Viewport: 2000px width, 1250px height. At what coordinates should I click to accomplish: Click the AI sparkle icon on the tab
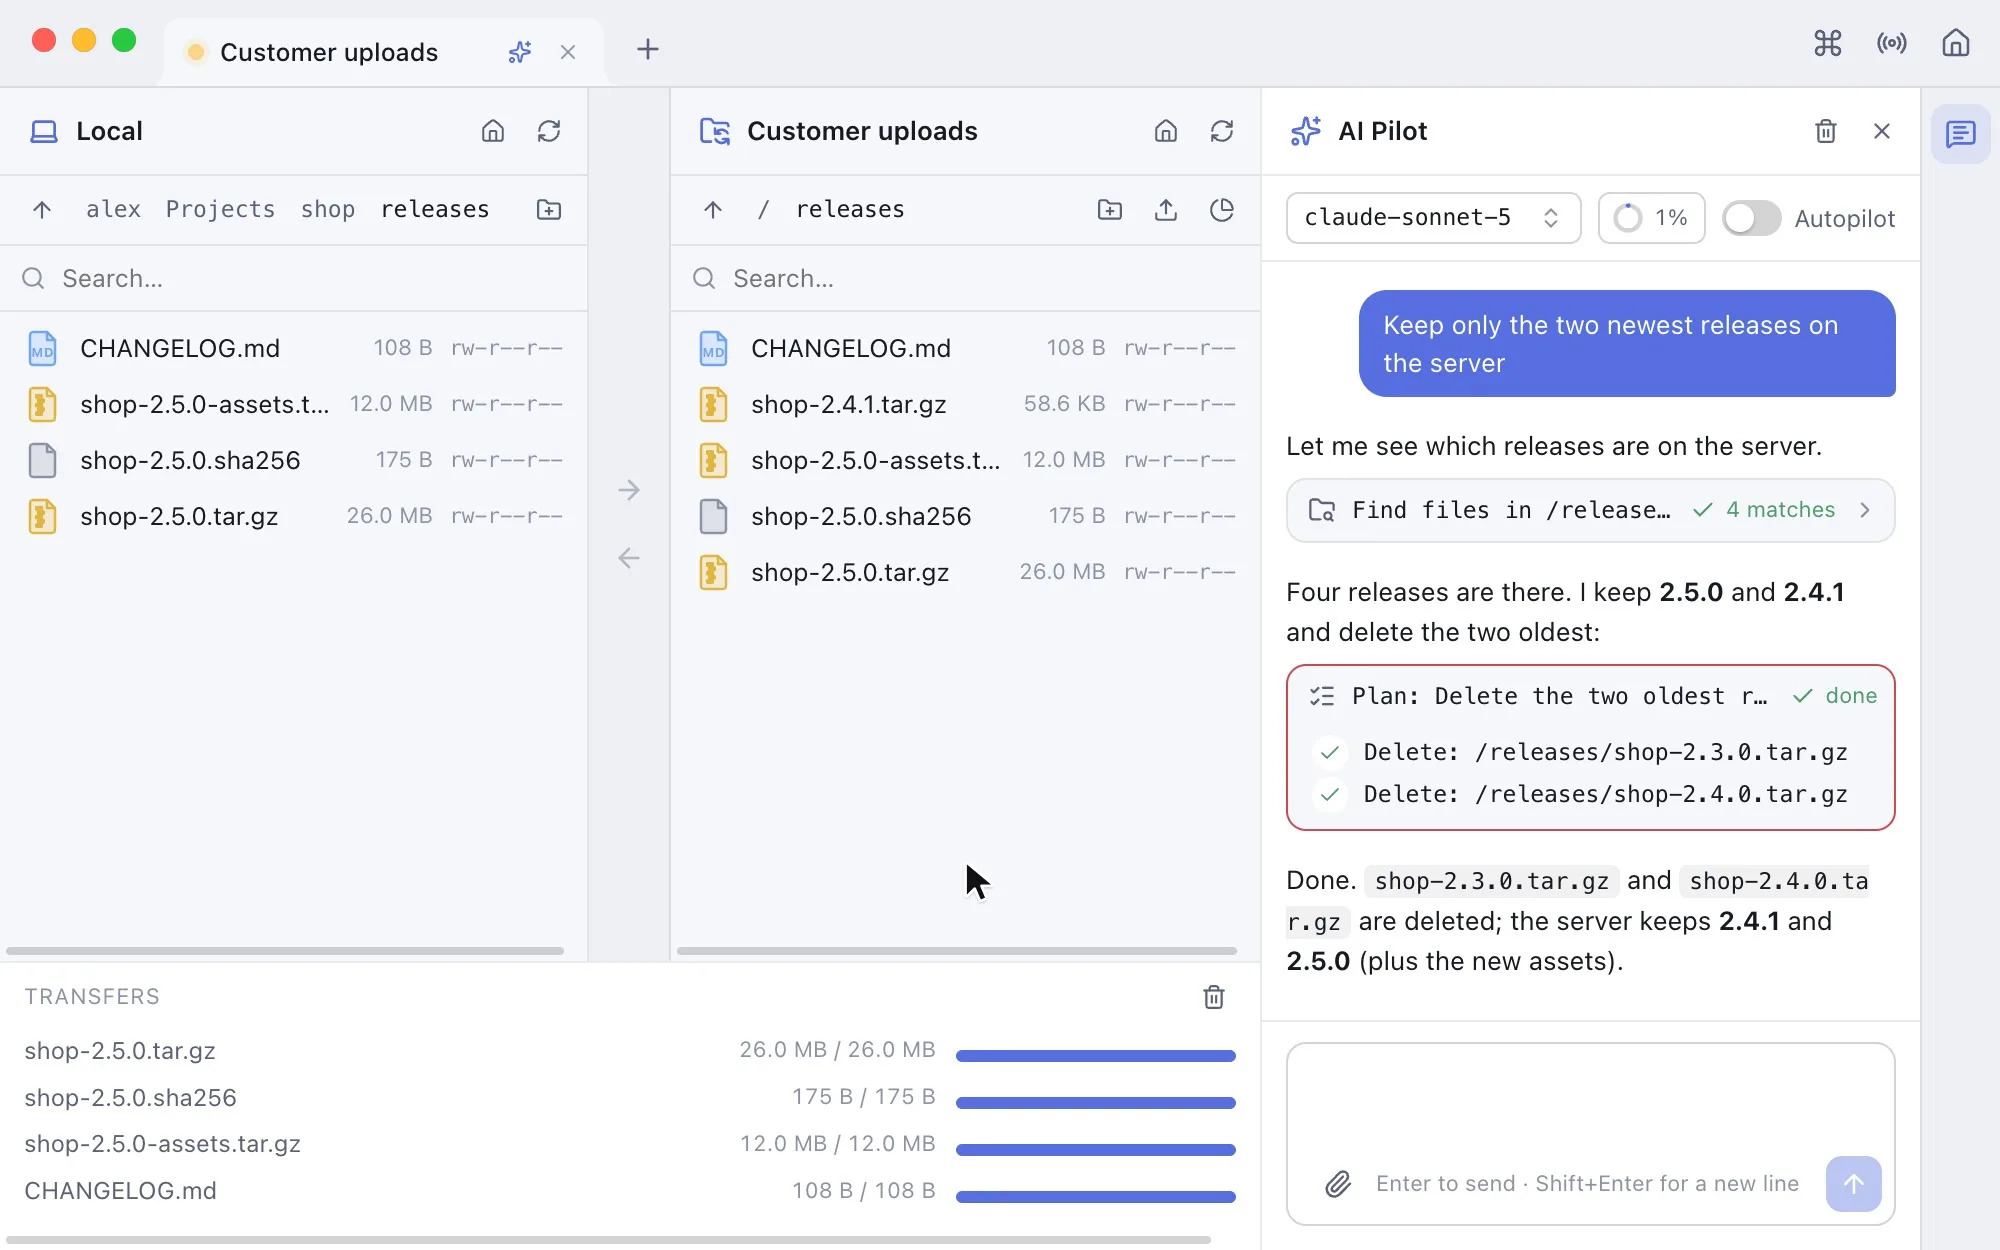pyautogui.click(x=520, y=52)
